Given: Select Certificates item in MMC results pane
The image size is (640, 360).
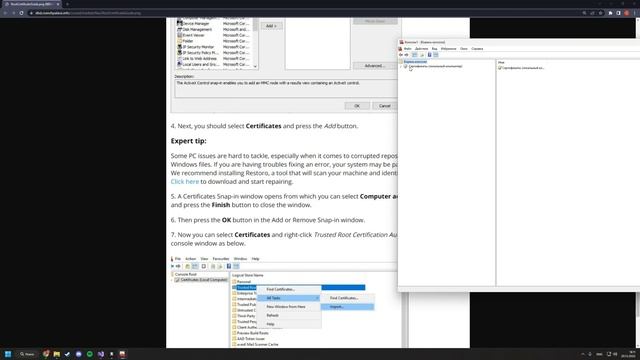Looking at the screenshot, I should [x=522, y=68].
